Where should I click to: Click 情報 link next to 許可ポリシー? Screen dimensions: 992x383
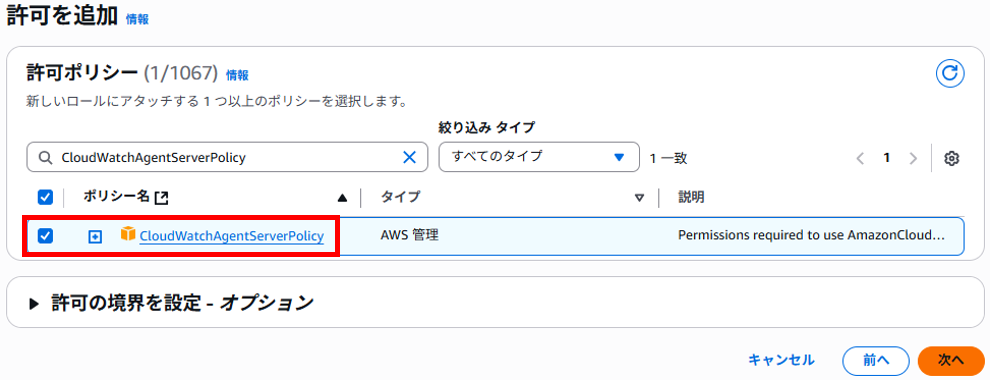pyautogui.click(x=237, y=75)
